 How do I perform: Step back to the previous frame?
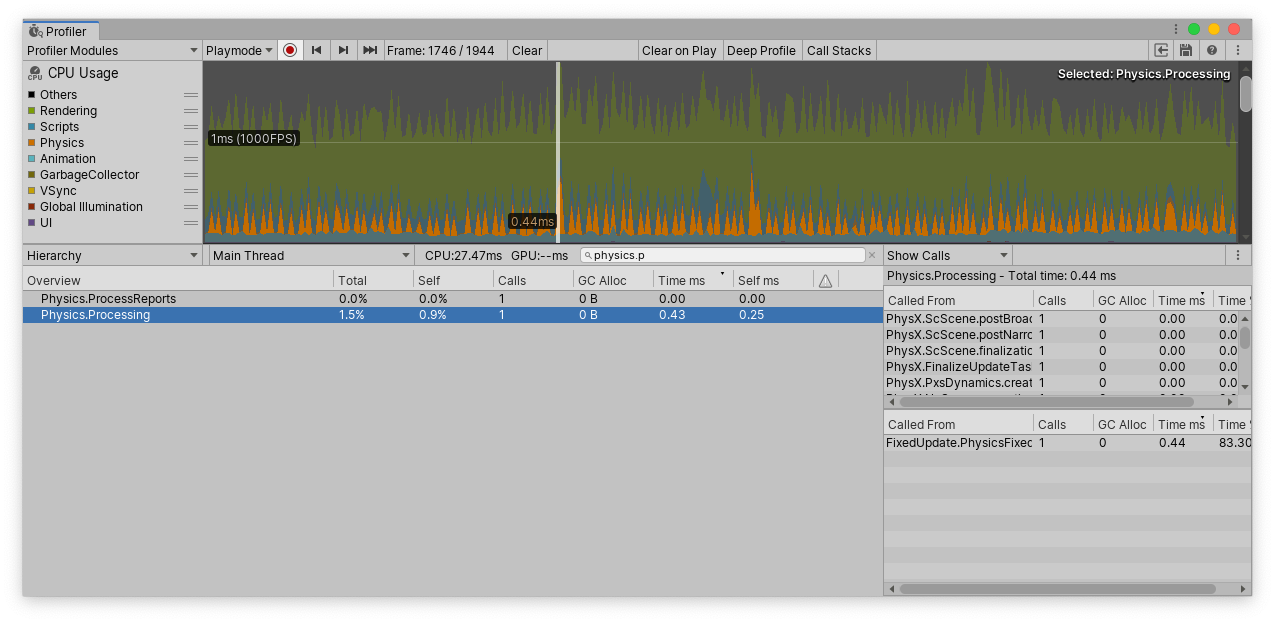316,50
